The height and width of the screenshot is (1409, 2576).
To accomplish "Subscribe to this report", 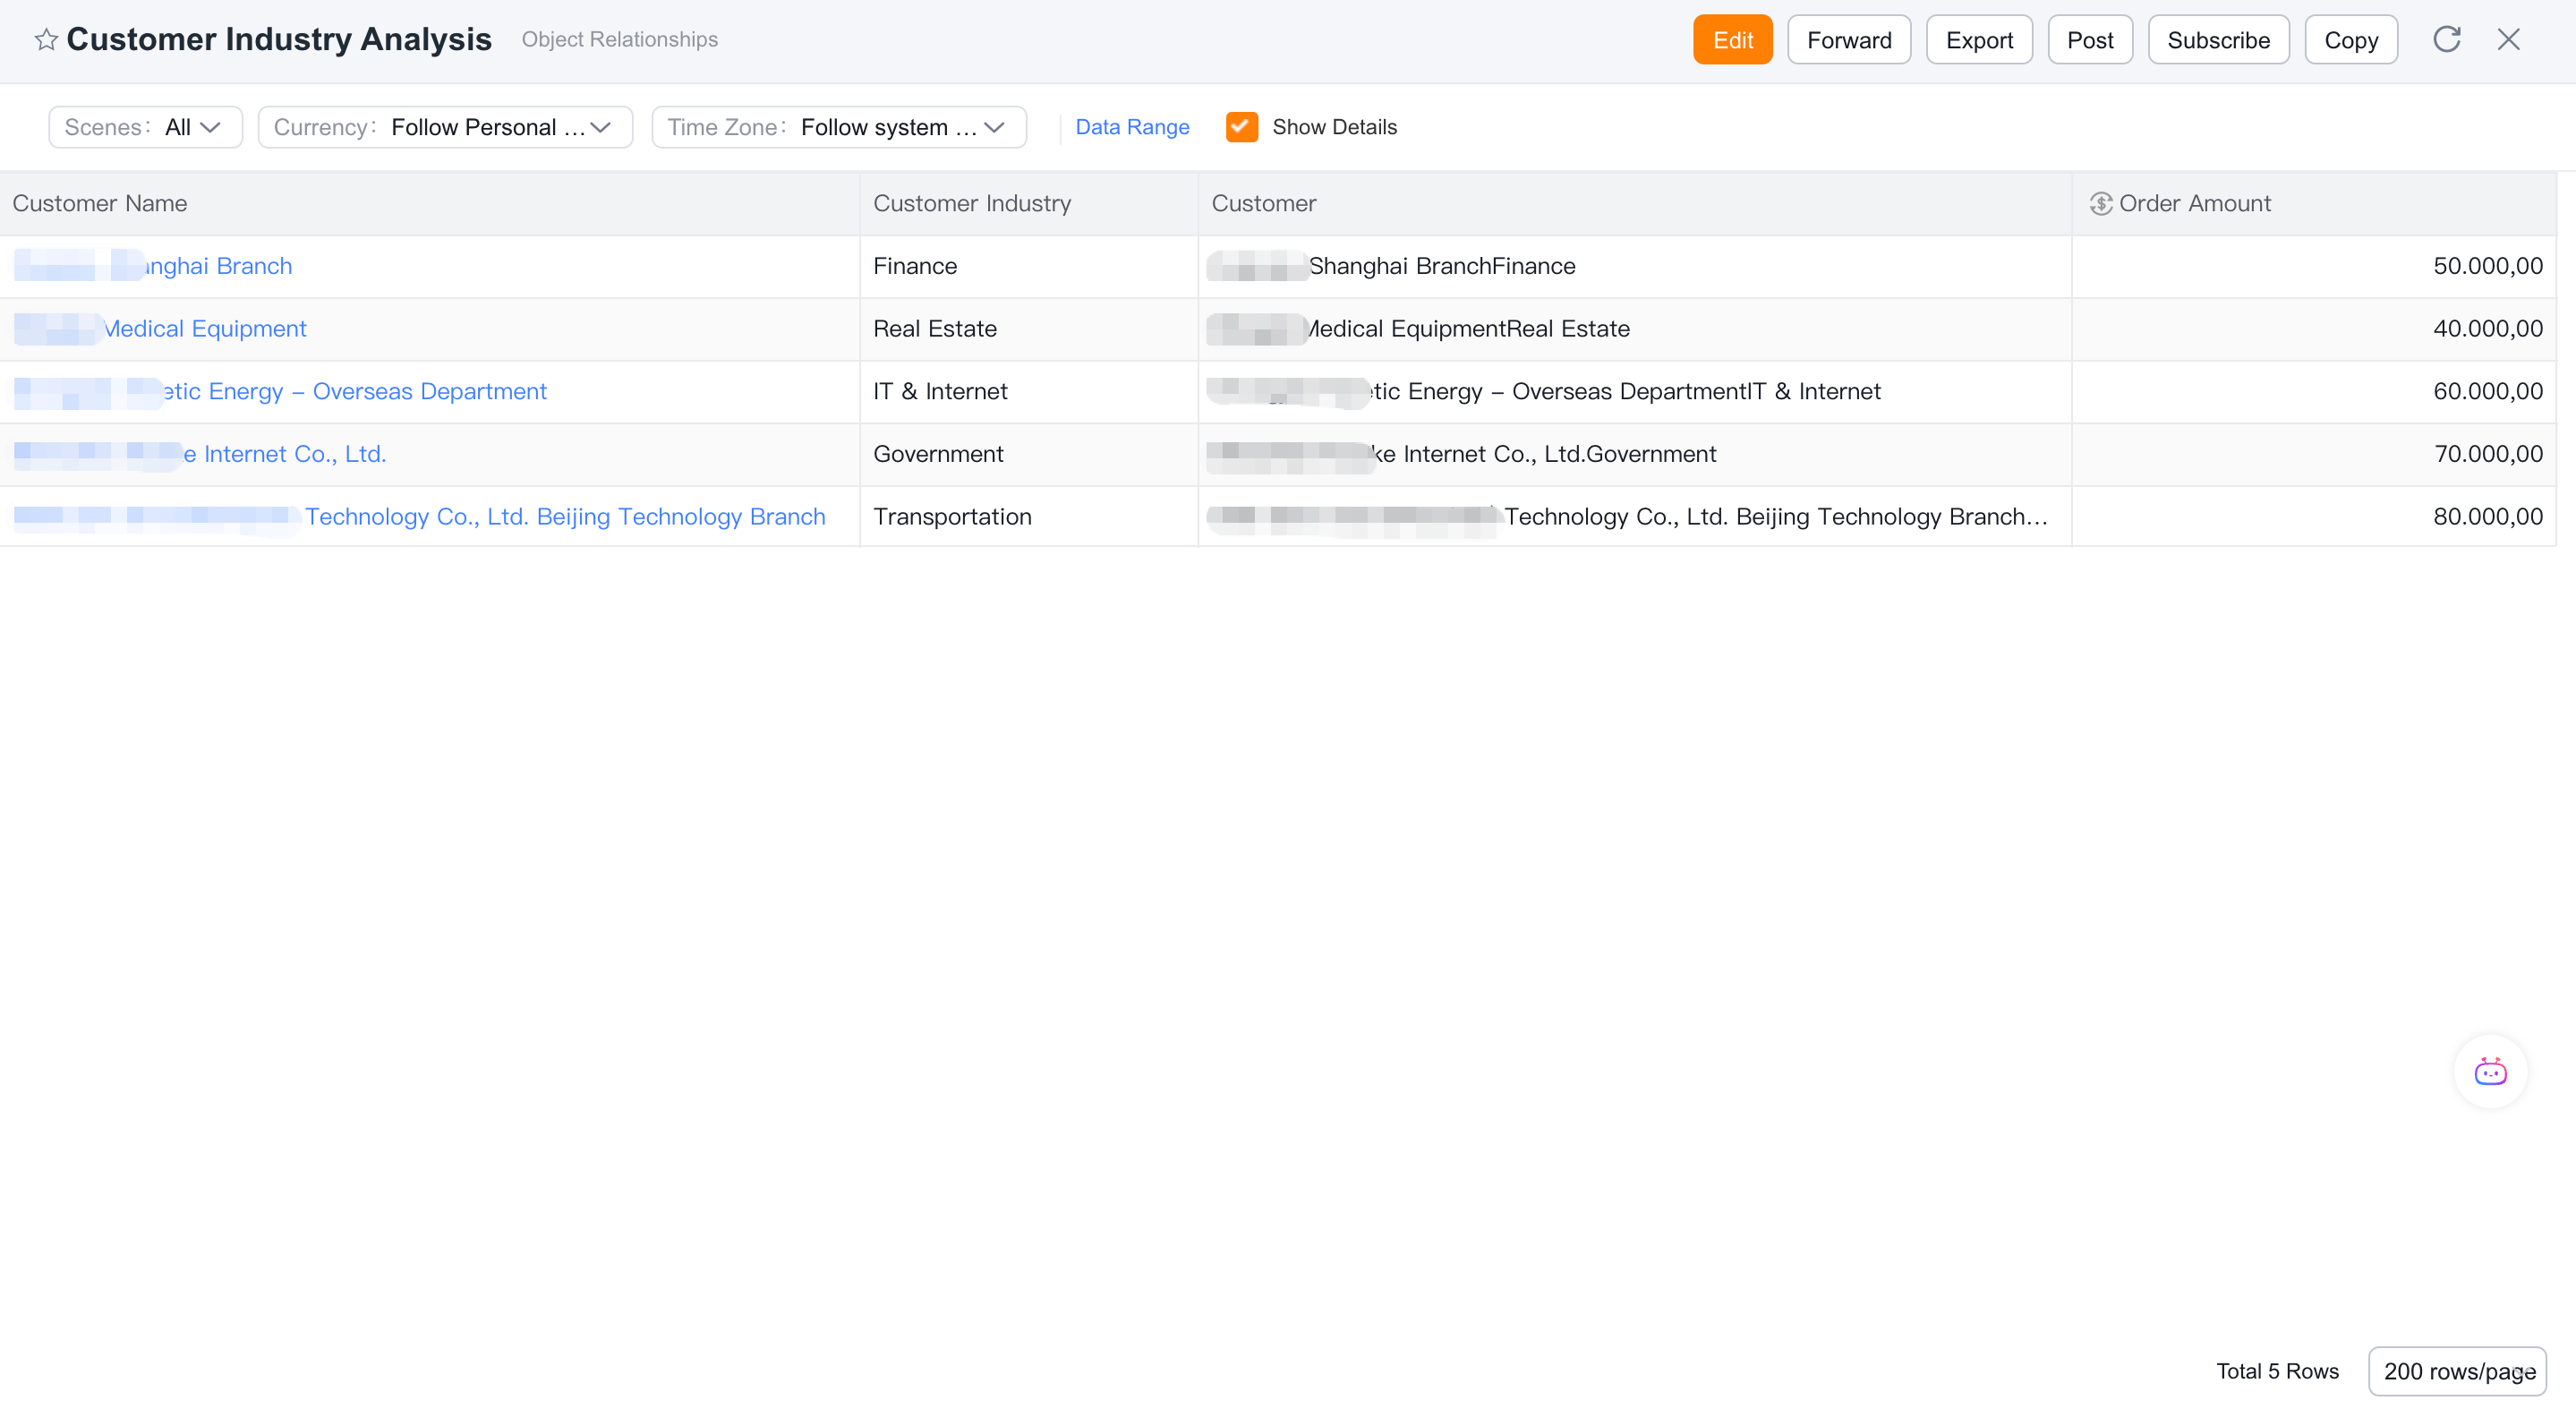I will (2218, 40).
